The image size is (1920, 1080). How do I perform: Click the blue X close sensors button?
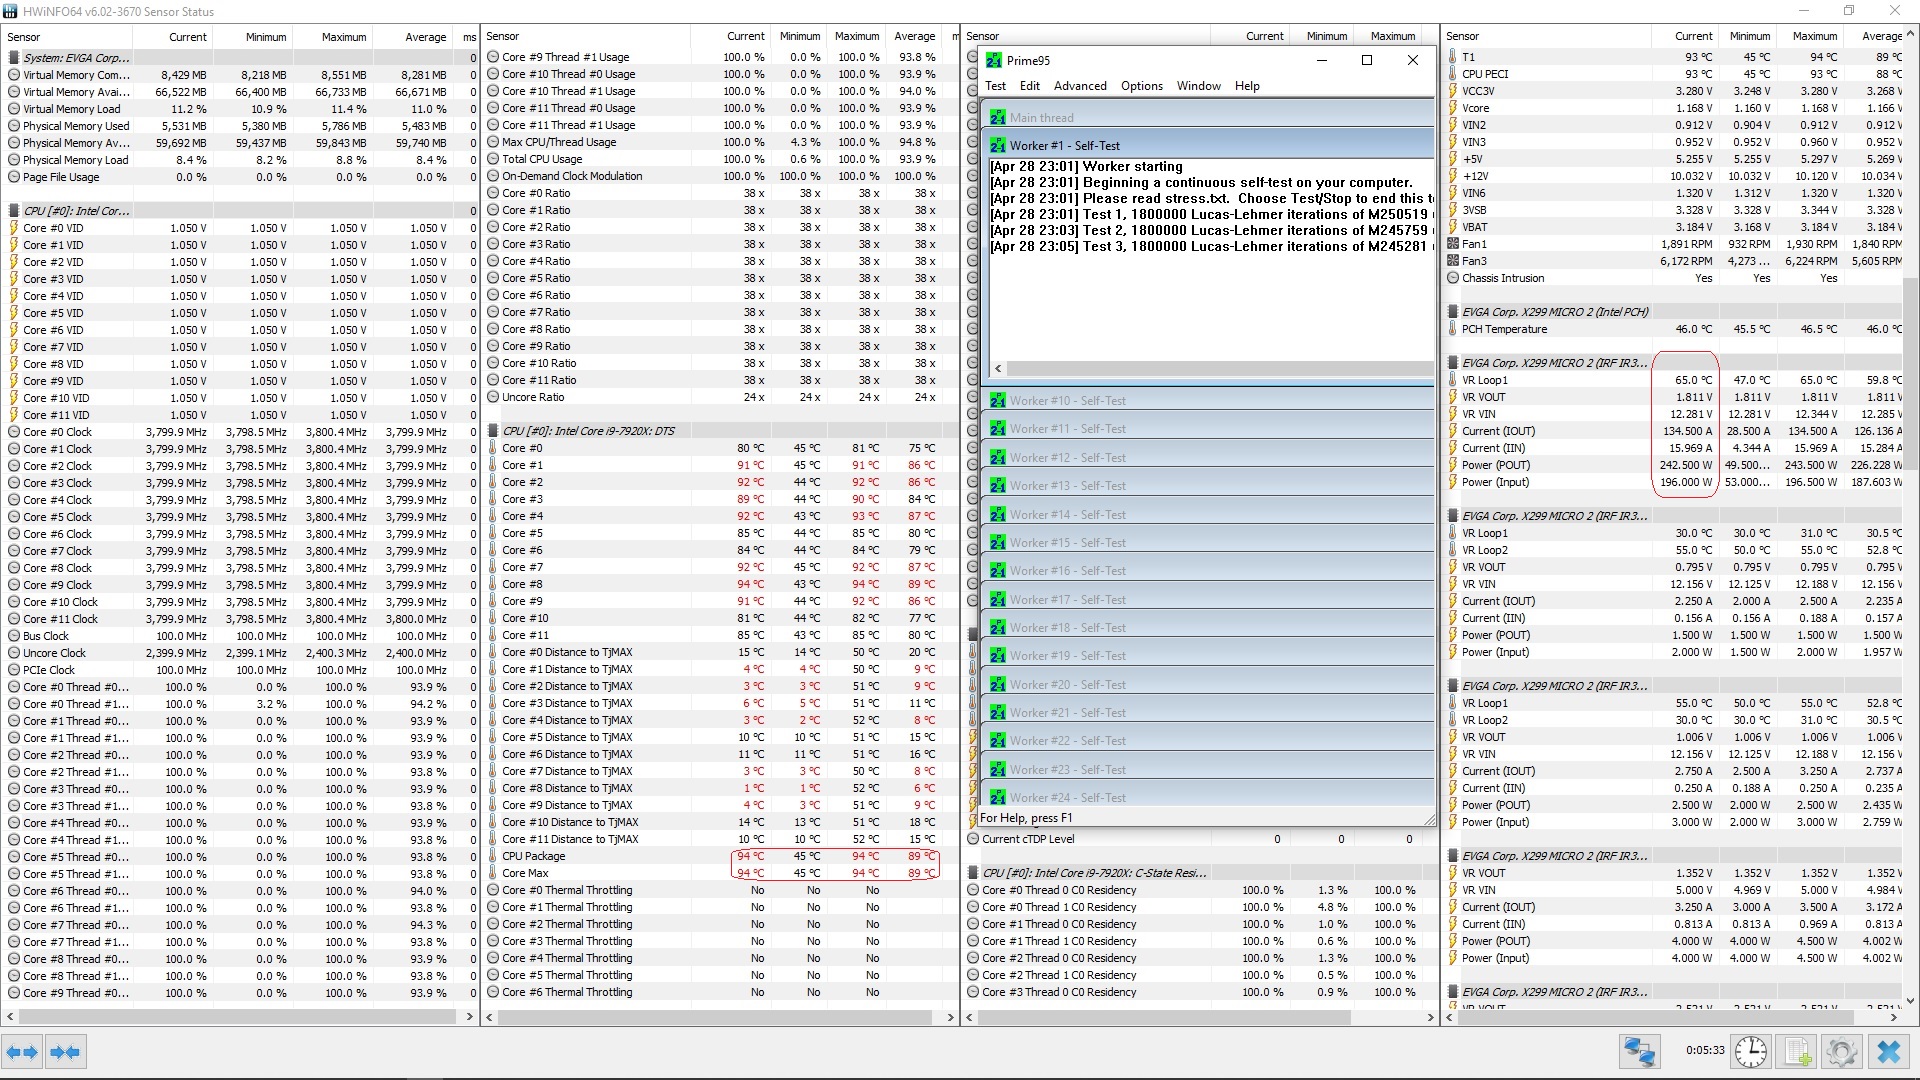click(1888, 1052)
